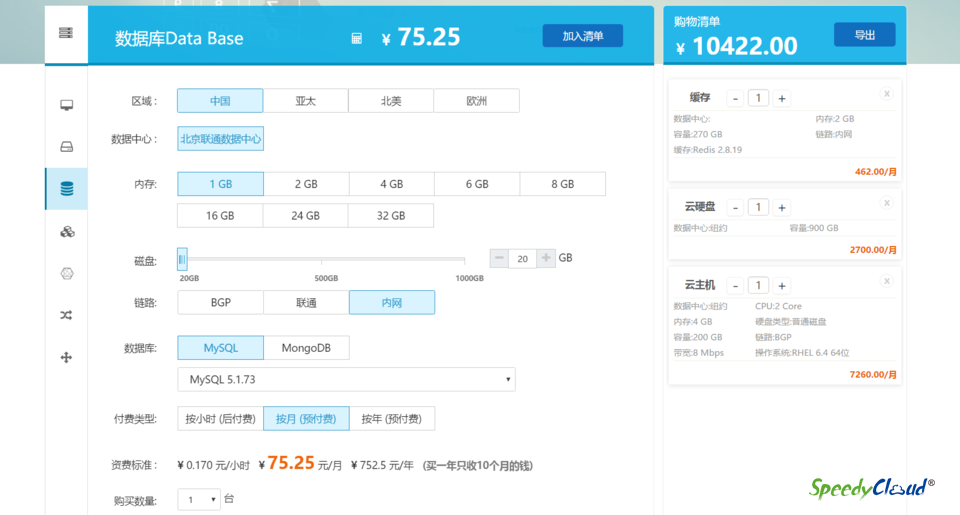Choose 联通 link type
The image size is (960, 515).
click(x=306, y=303)
